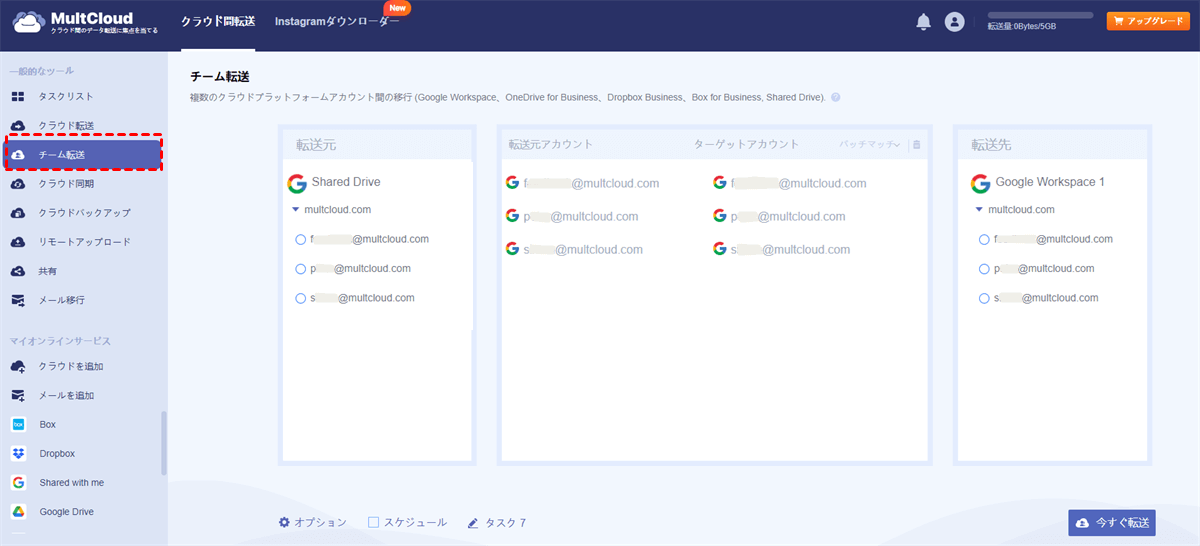
Task: Click the 転送先 panel header
Action: point(1050,145)
